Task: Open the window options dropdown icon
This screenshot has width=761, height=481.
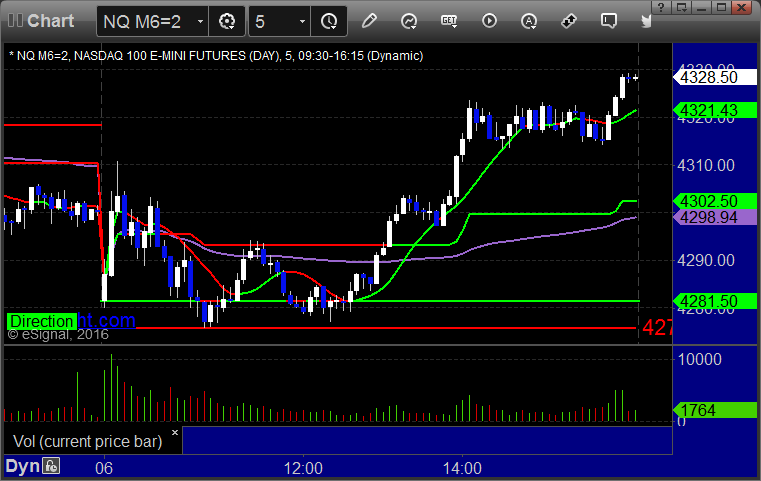Action: point(681,7)
